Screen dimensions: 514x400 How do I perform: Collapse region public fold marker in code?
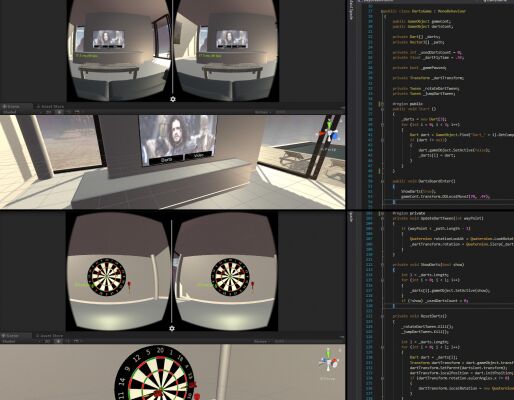[382, 104]
